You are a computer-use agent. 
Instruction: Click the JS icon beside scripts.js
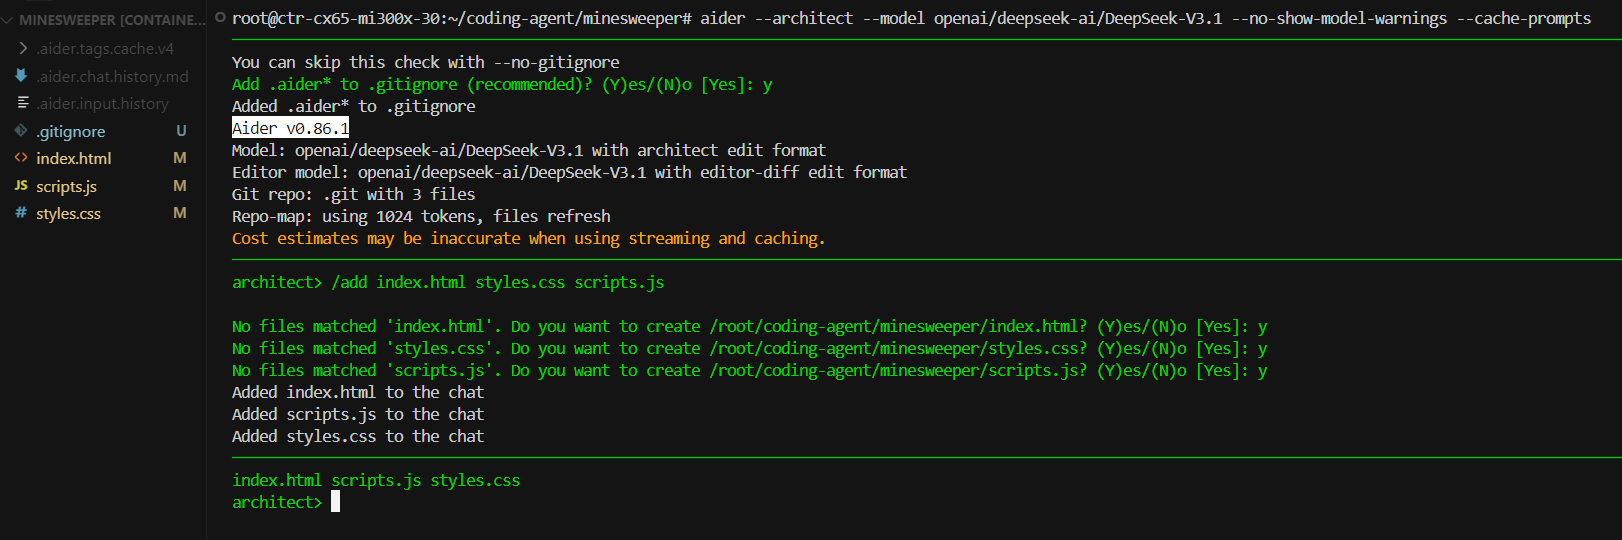(21, 186)
